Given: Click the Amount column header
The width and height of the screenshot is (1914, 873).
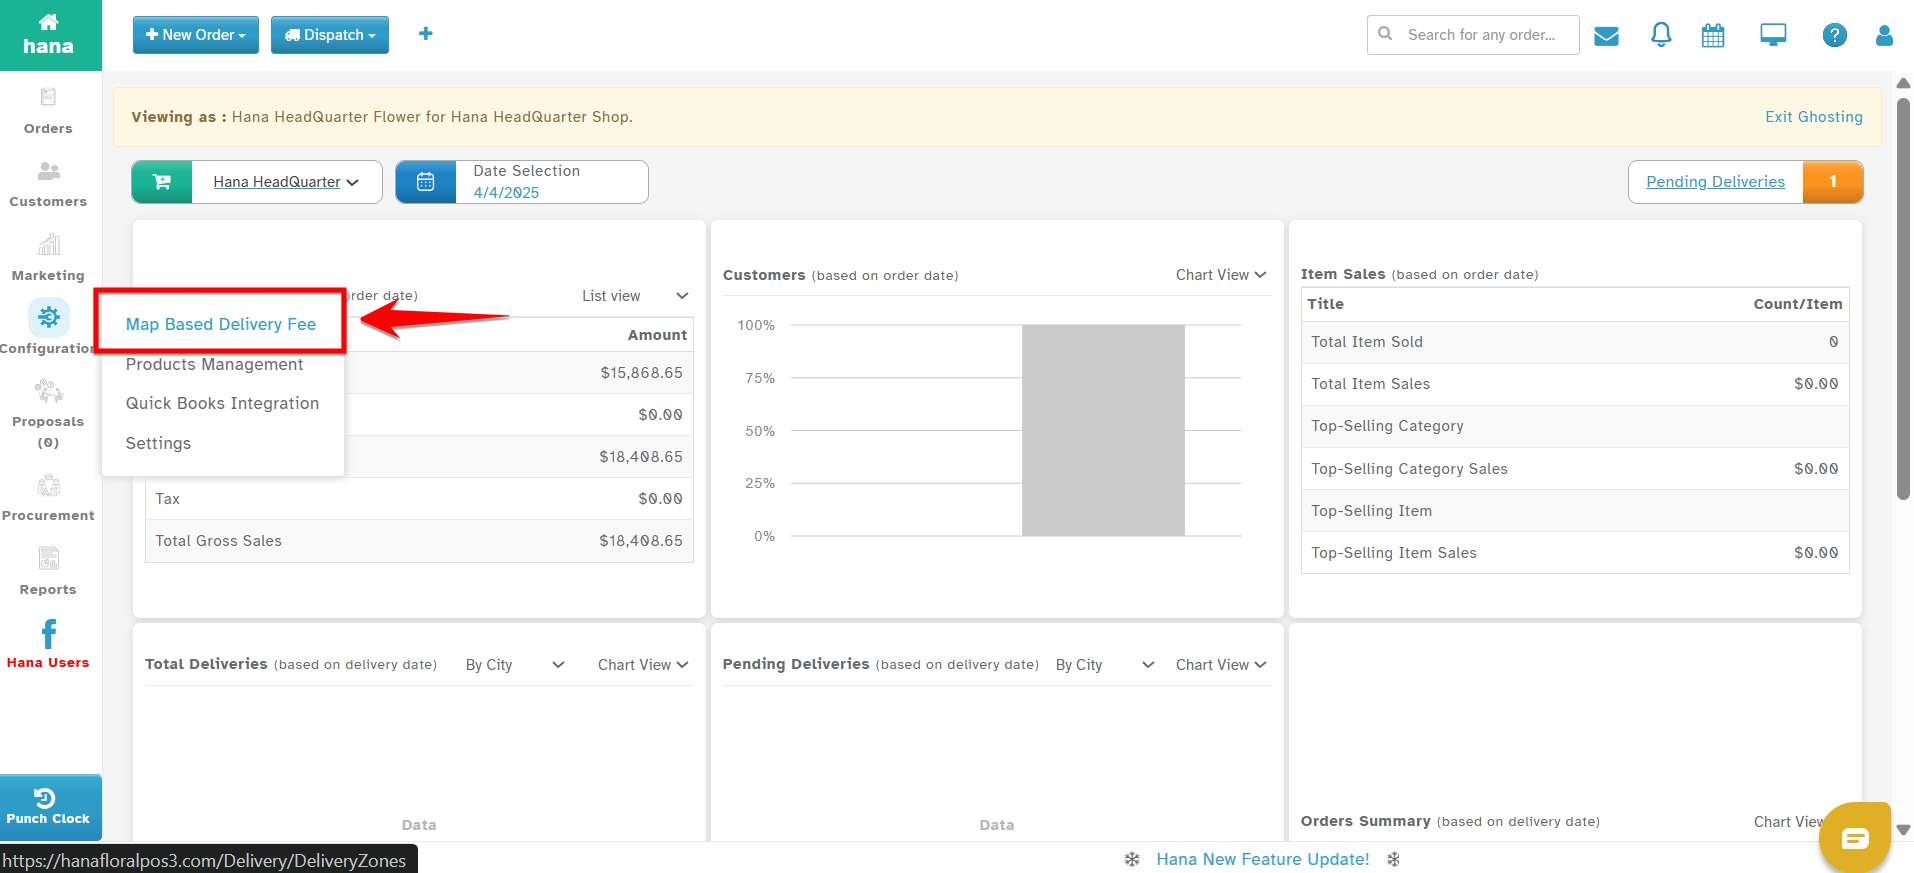Looking at the screenshot, I should 657,335.
